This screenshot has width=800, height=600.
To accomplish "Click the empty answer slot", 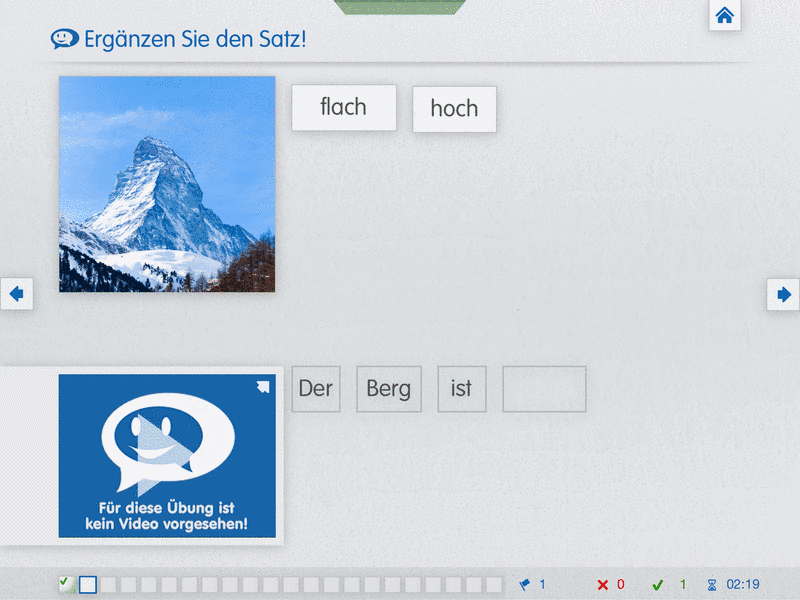I will pos(544,389).
